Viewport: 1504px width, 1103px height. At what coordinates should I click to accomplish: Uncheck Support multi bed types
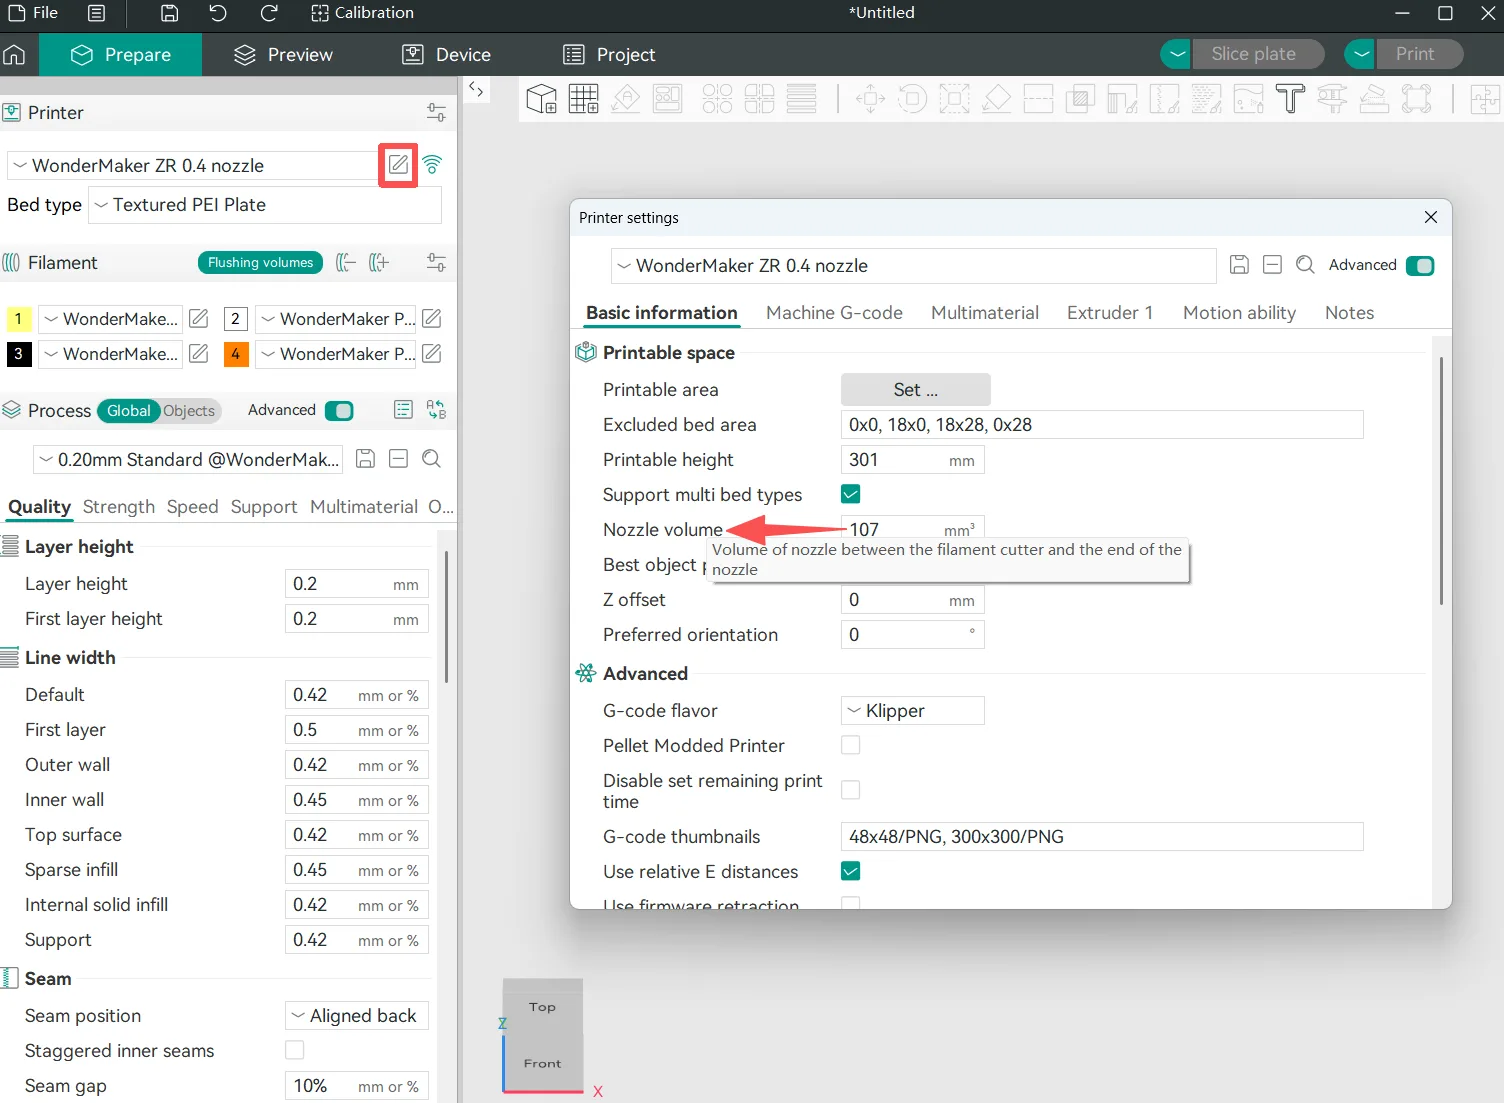pos(851,494)
